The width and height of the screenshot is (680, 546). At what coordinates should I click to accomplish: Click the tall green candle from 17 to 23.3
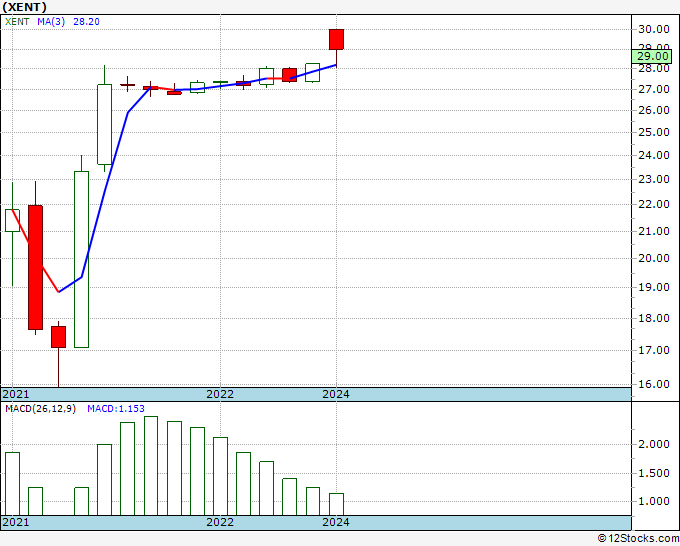[82, 259]
